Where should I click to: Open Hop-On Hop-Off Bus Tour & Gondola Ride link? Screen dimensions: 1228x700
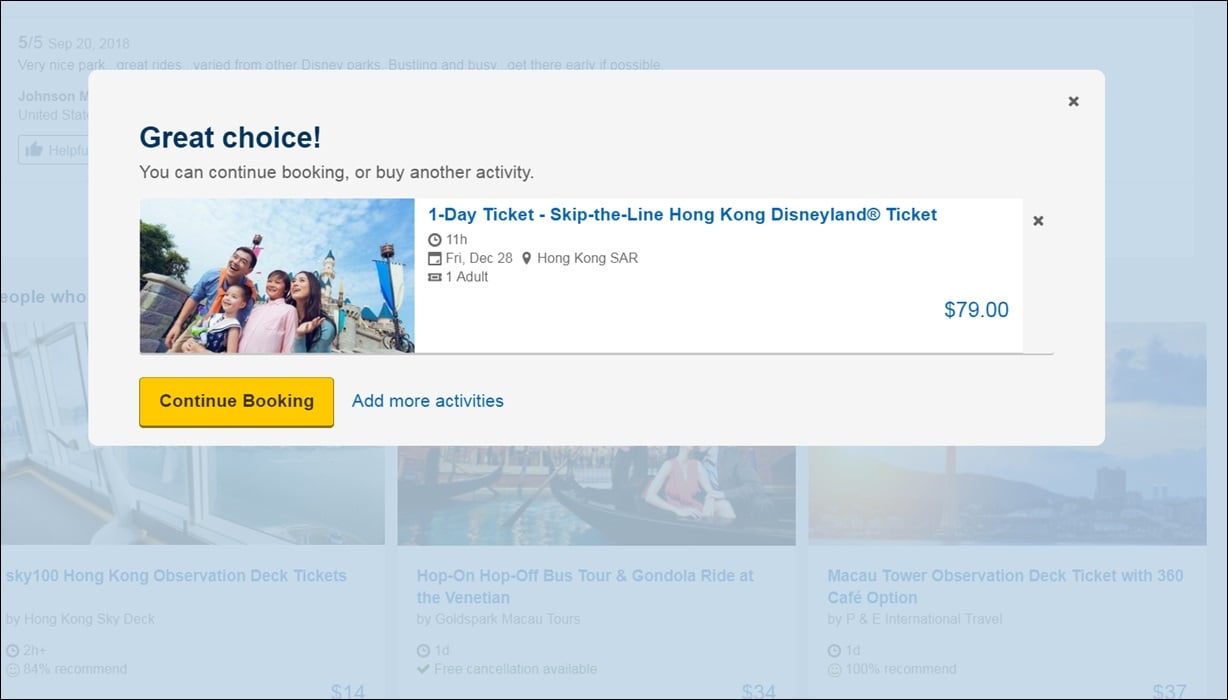[x=585, y=587]
